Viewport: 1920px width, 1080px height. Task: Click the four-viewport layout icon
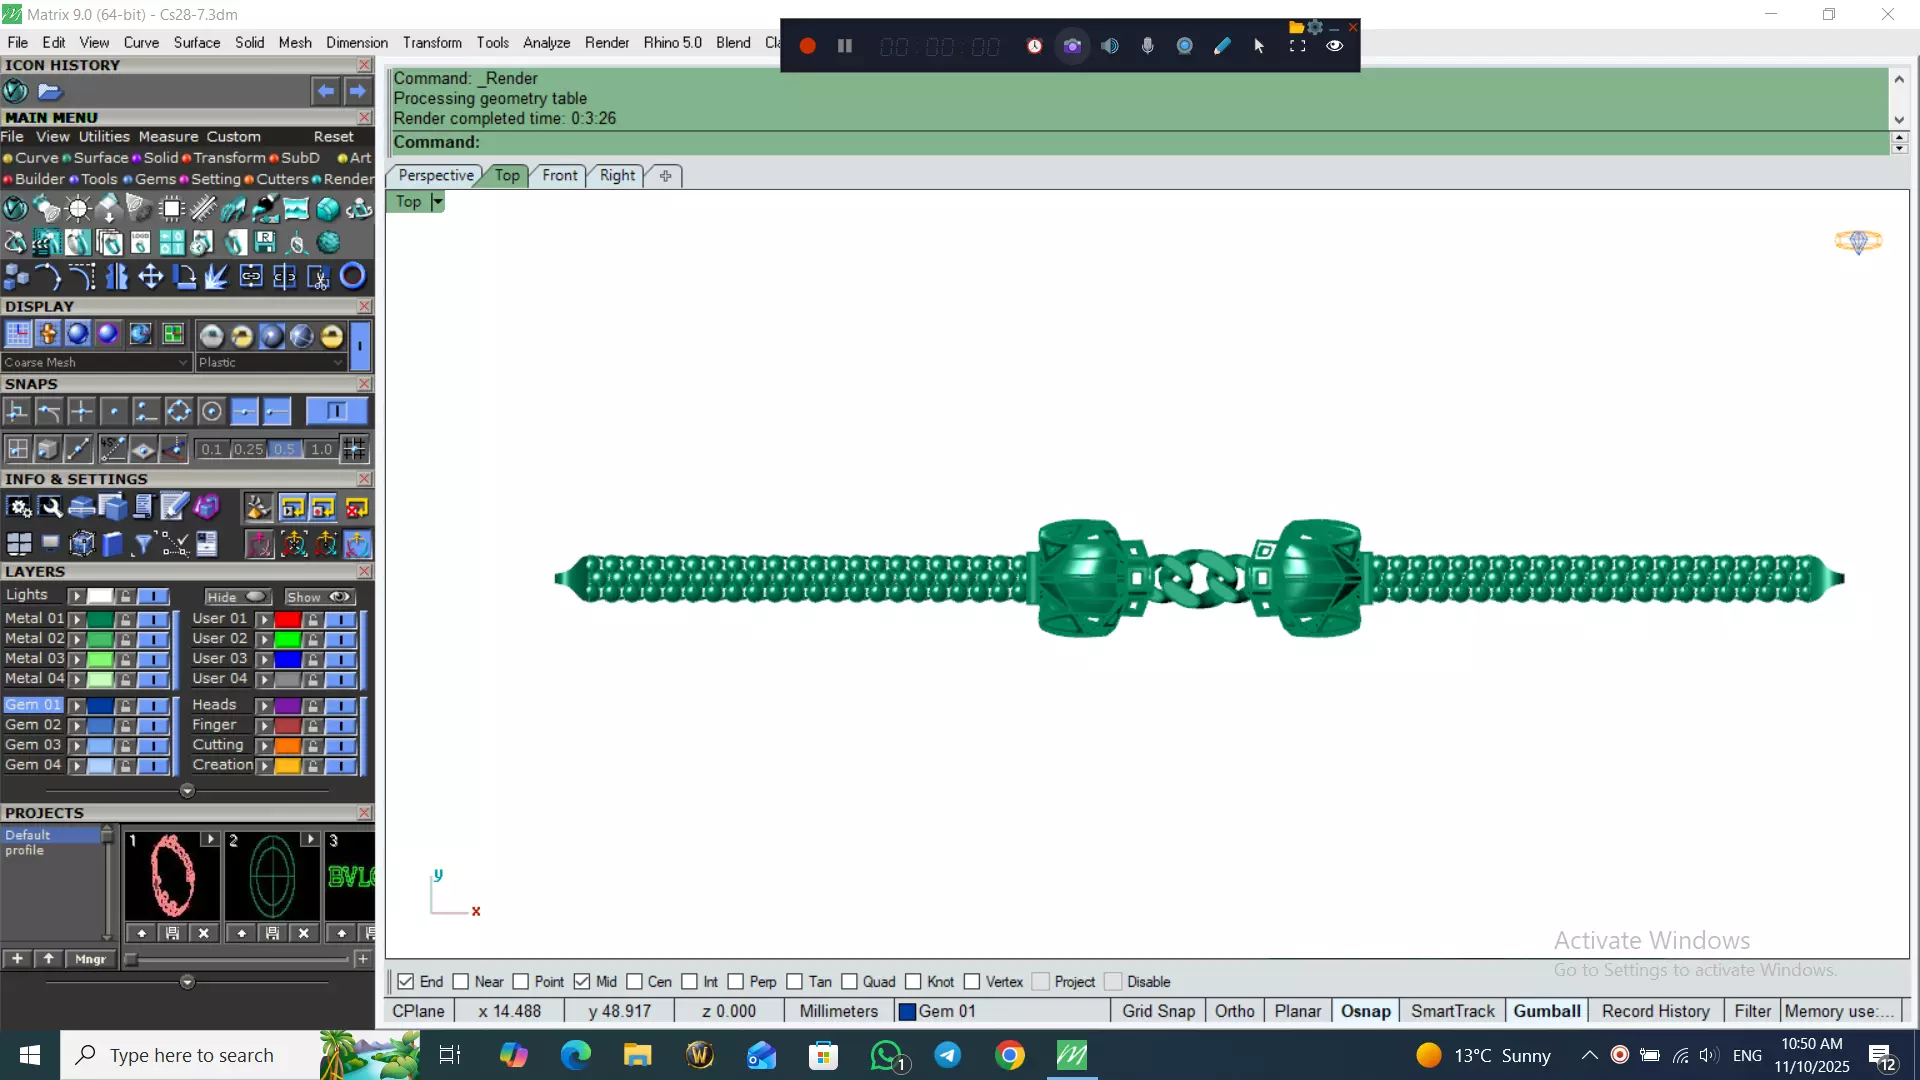pyautogui.click(x=19, y=544)
